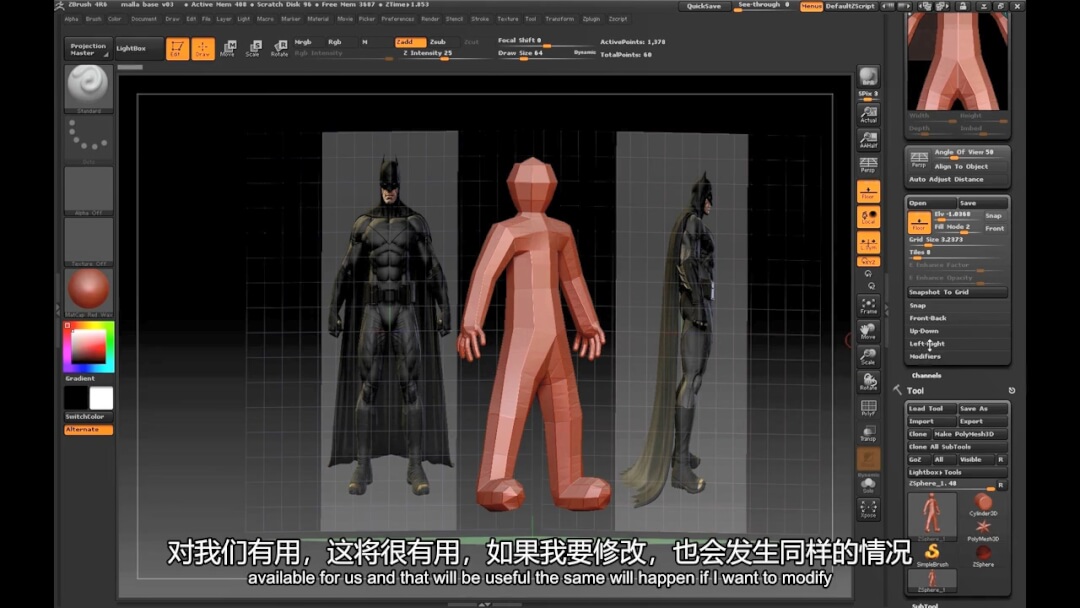Viewport: 1080px width, 608px height.
Task: Click the Xpose icon
Action: (868, 510)
